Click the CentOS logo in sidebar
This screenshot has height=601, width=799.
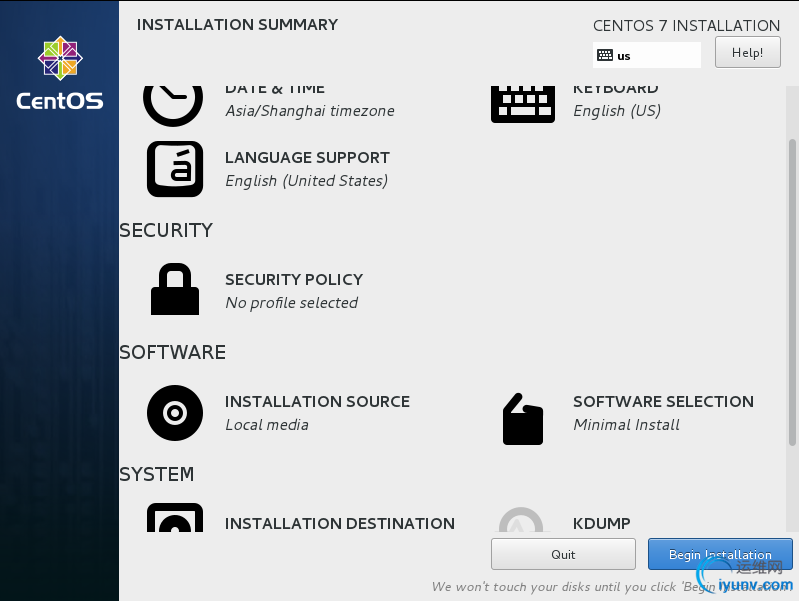[x=60, y=73]
